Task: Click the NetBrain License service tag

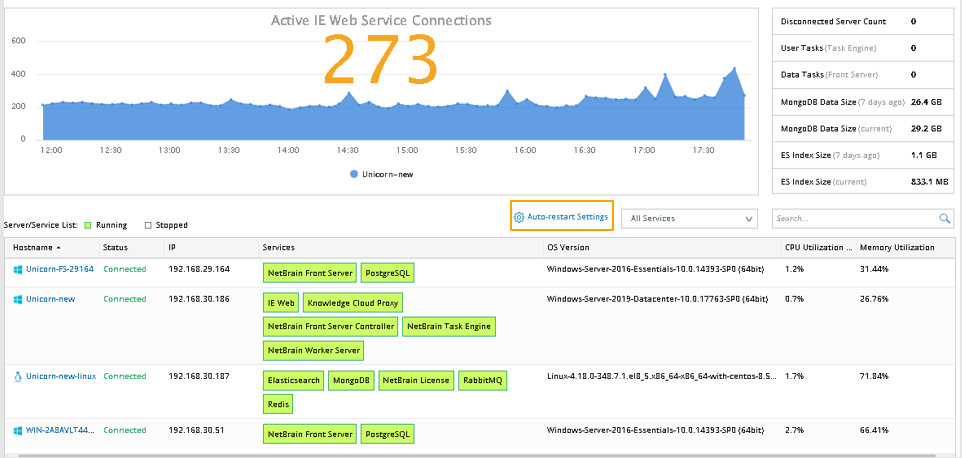Action: 416,380
